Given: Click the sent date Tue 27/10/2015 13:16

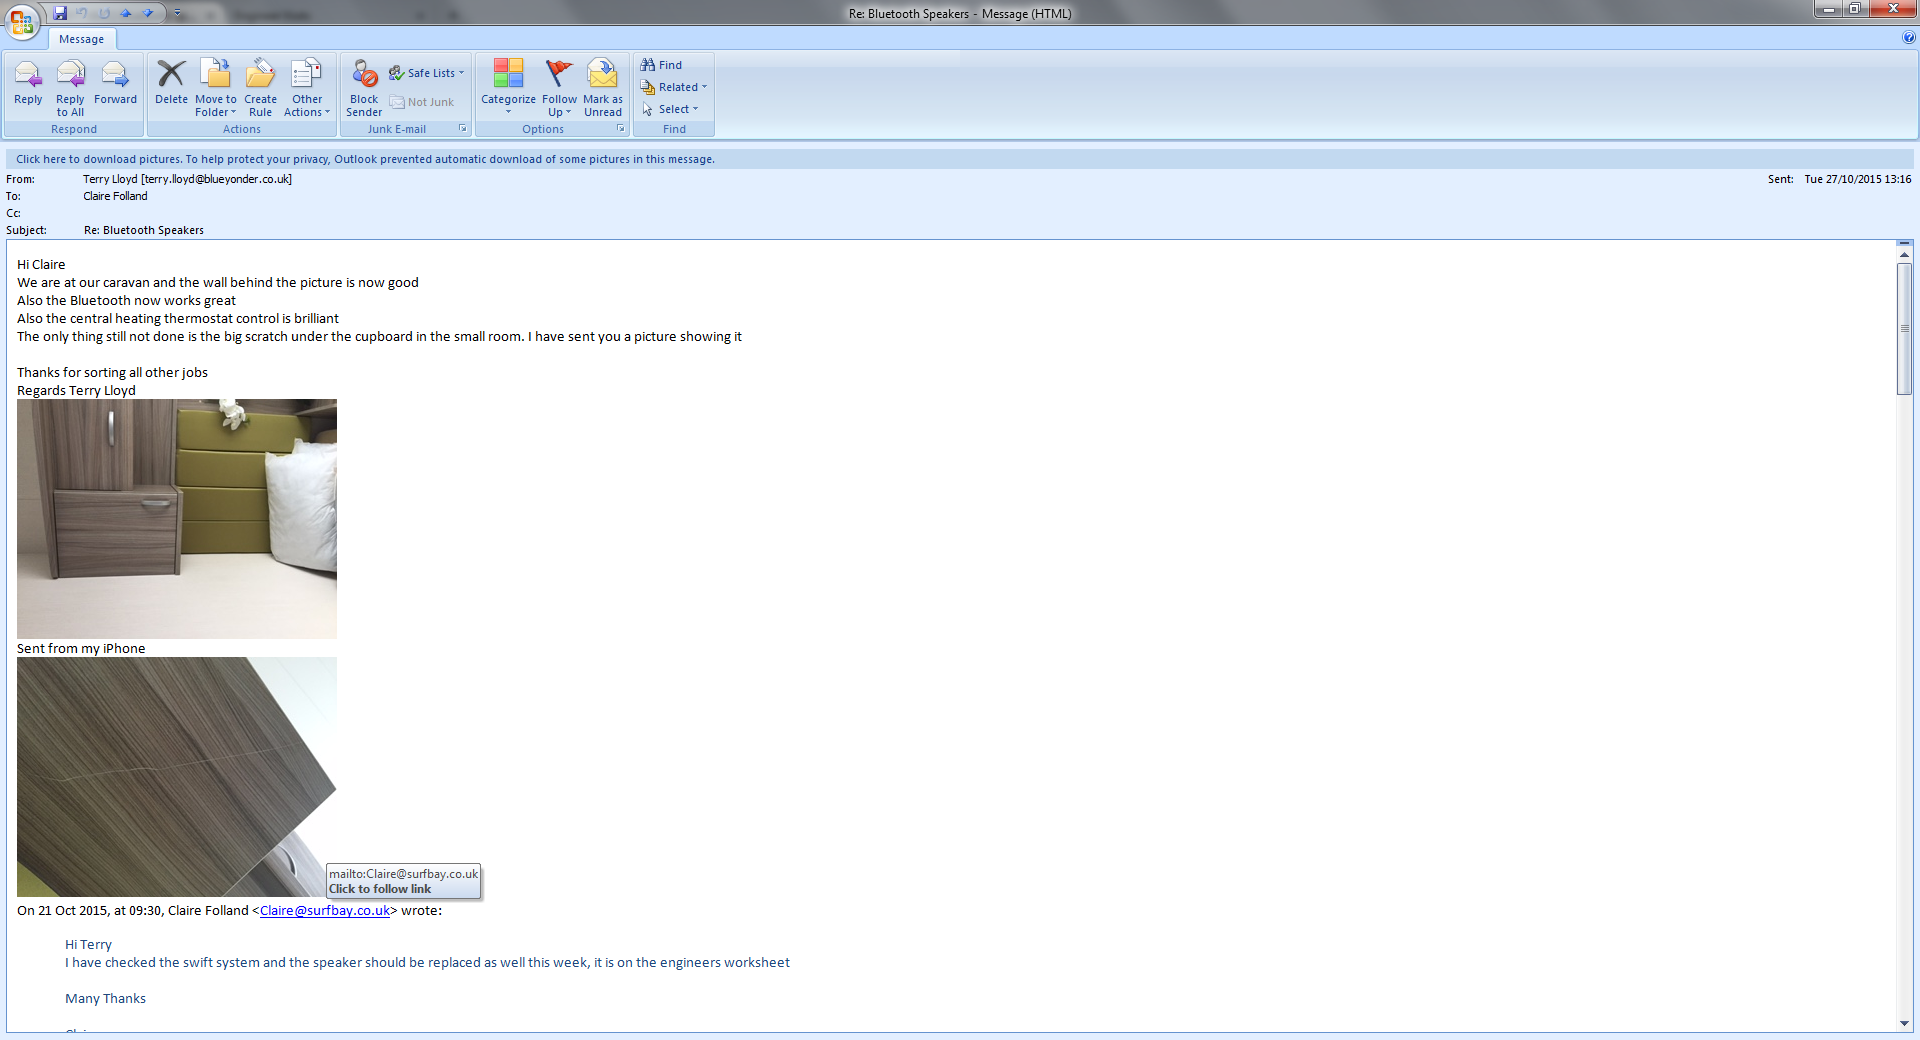Looking at the screenshot, I should coord(1858,180).
